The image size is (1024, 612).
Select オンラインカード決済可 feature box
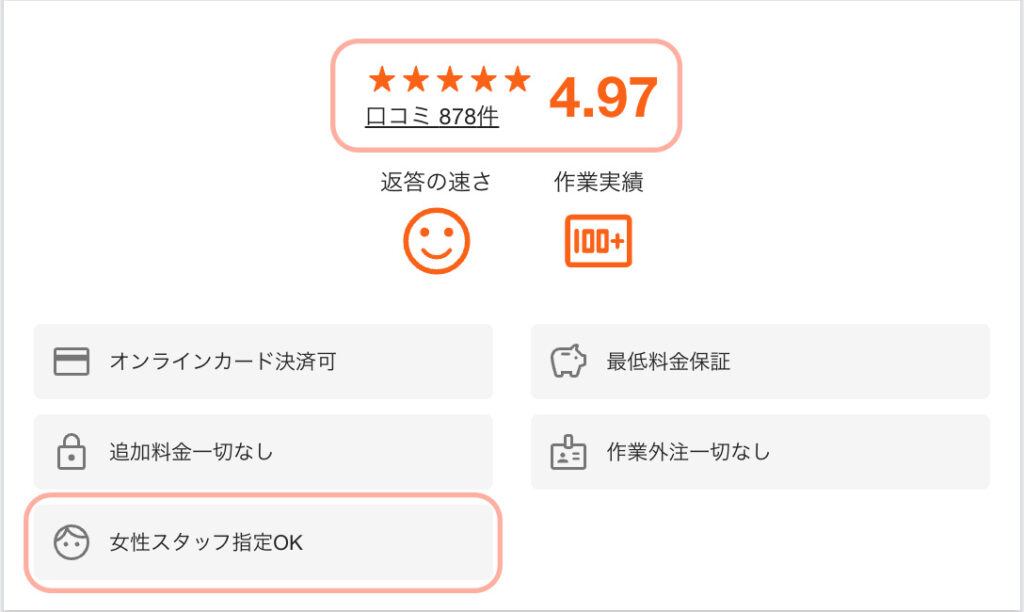263,361
